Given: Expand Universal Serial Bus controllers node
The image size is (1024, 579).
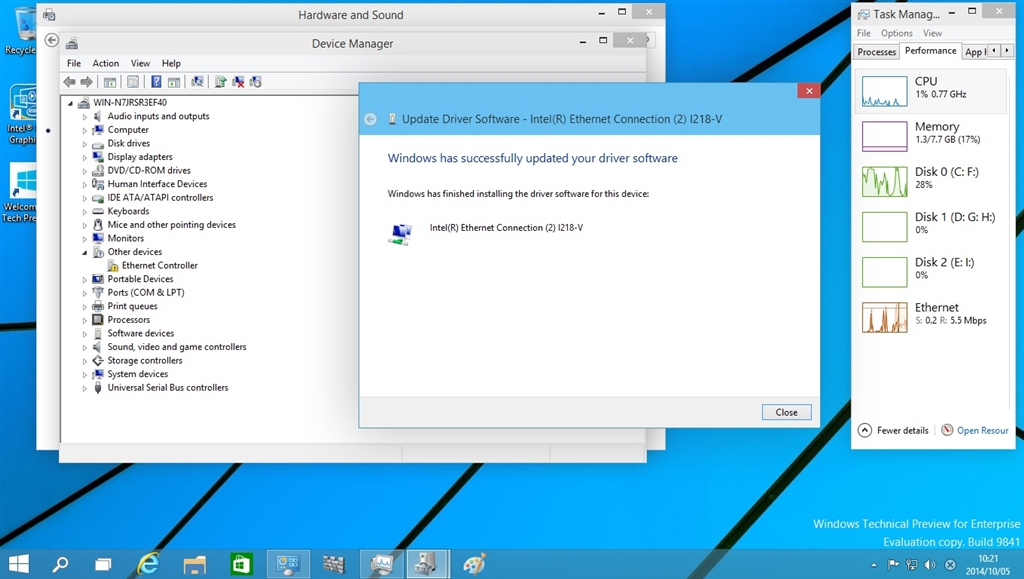Looking at the screenshot, I should [84, 388].
